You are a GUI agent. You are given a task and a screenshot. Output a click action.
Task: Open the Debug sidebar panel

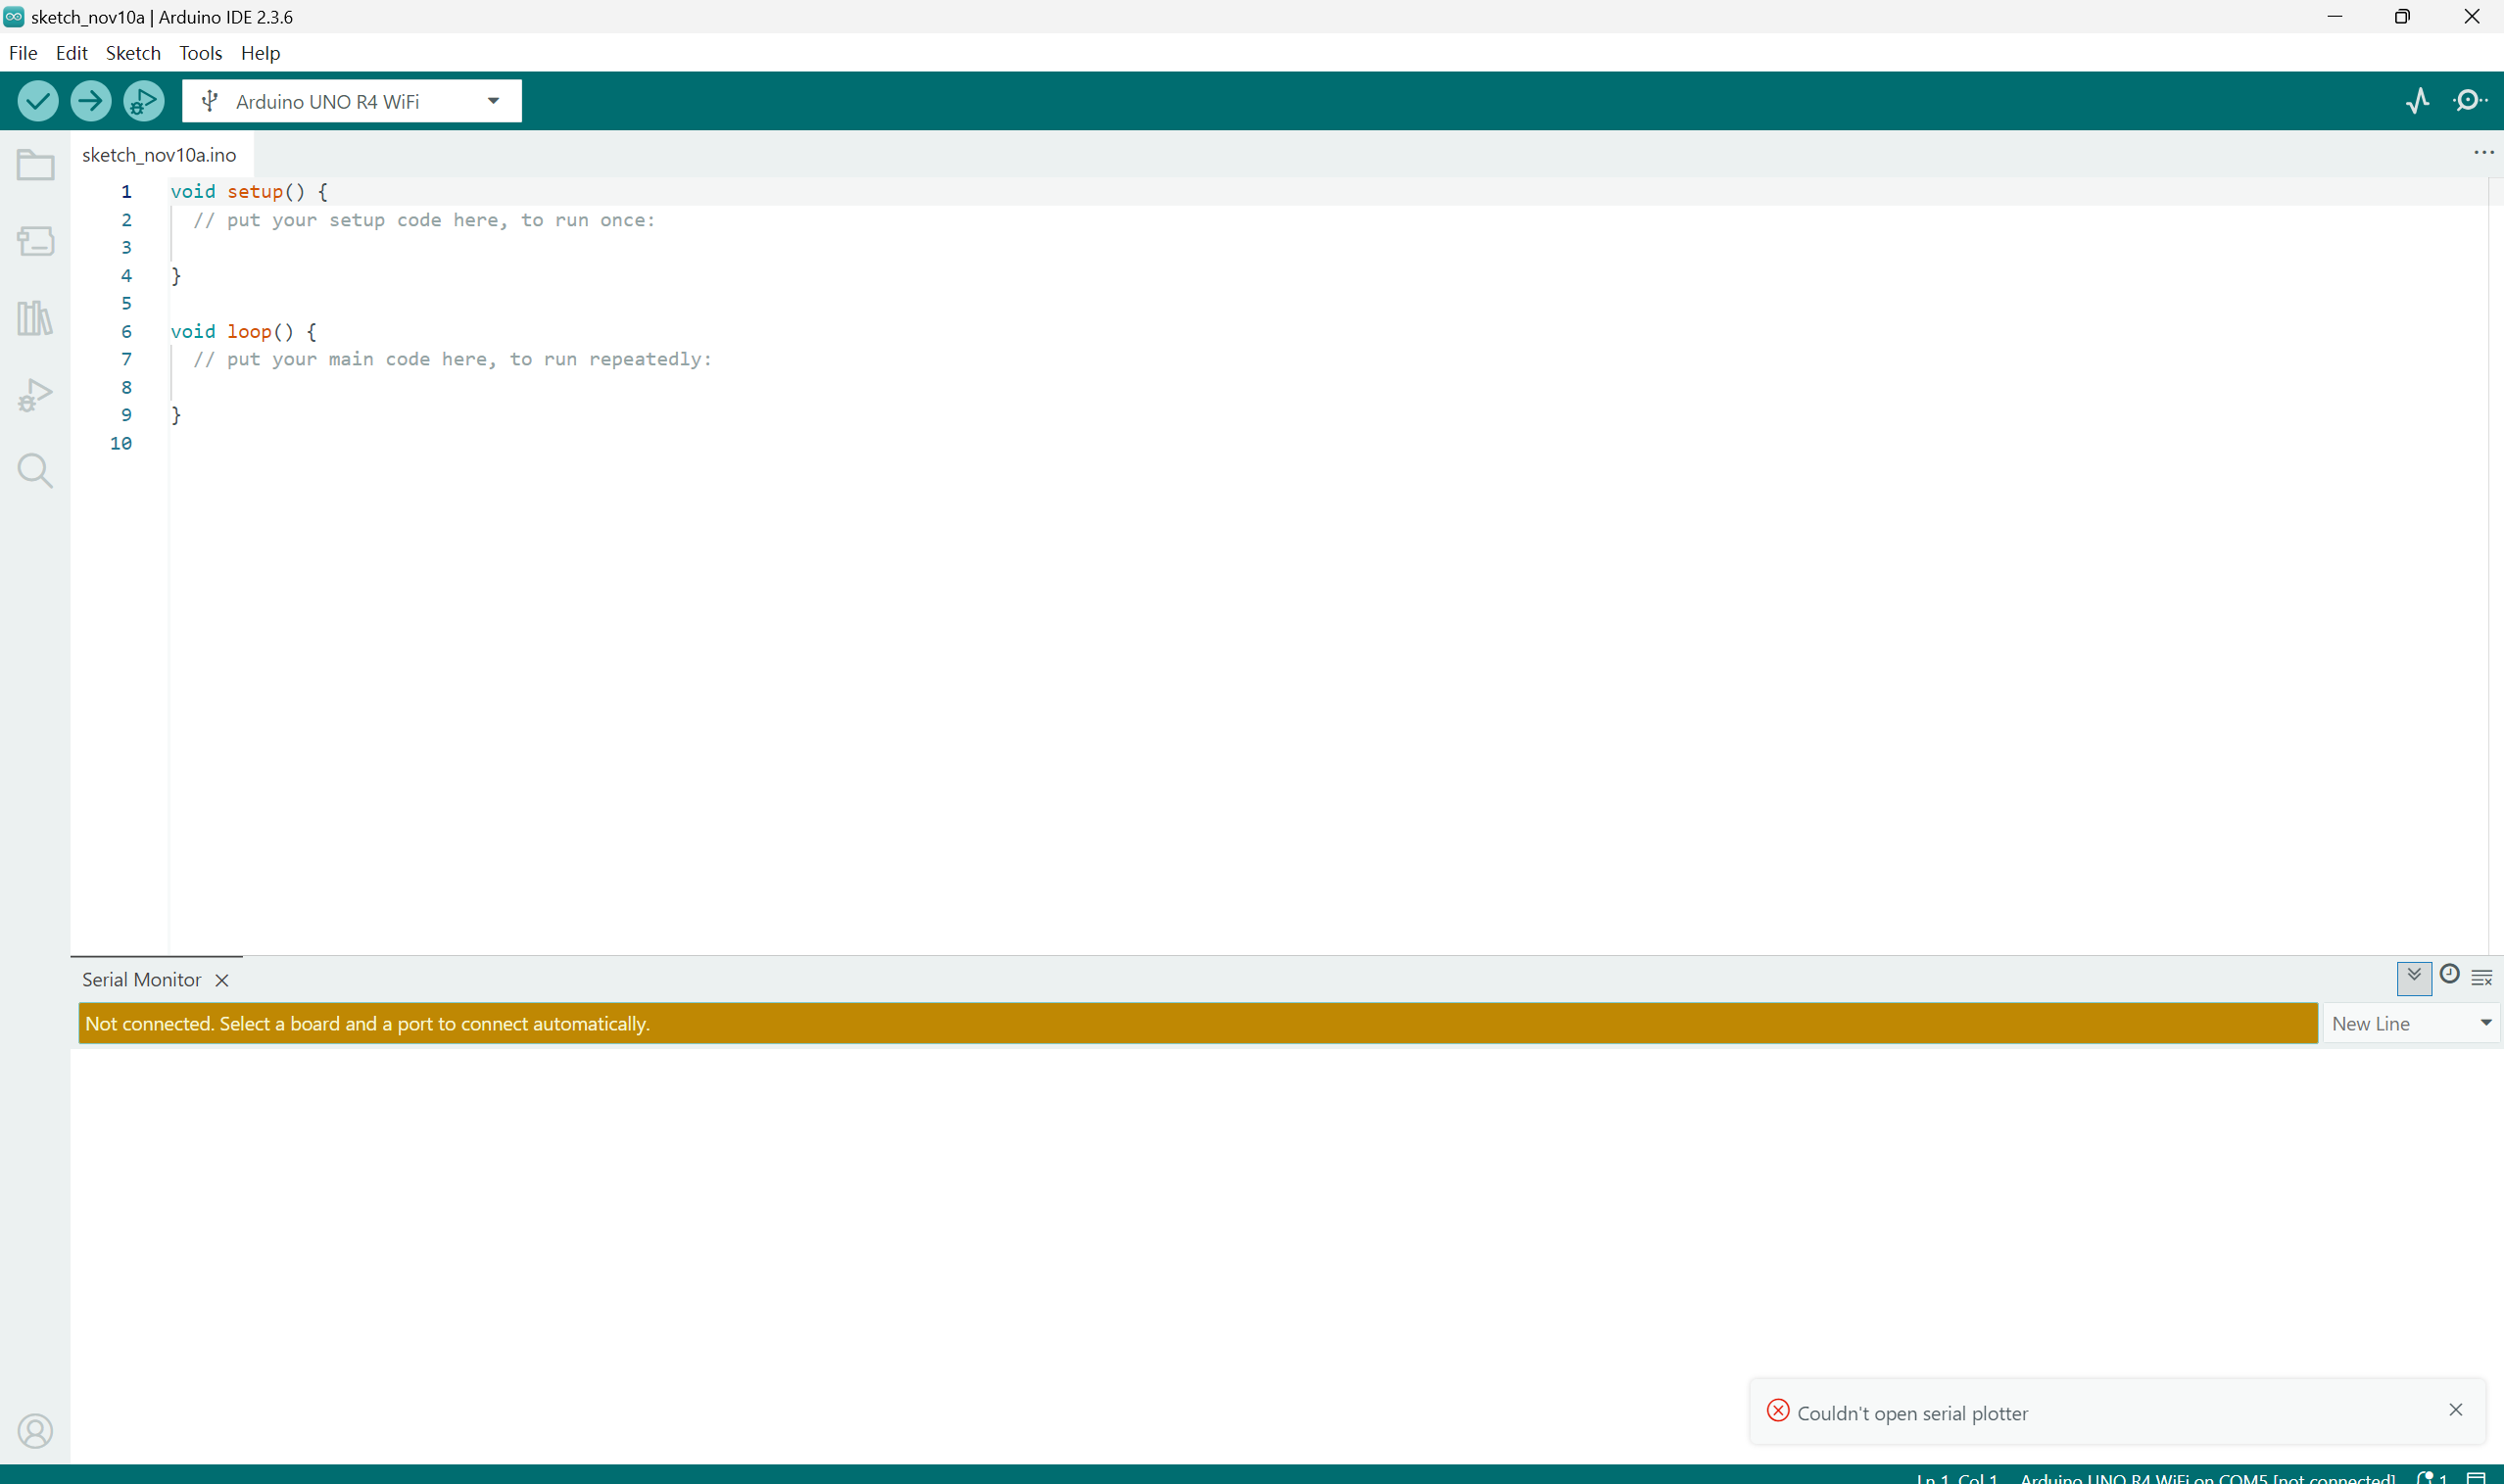tap(35, 395)
